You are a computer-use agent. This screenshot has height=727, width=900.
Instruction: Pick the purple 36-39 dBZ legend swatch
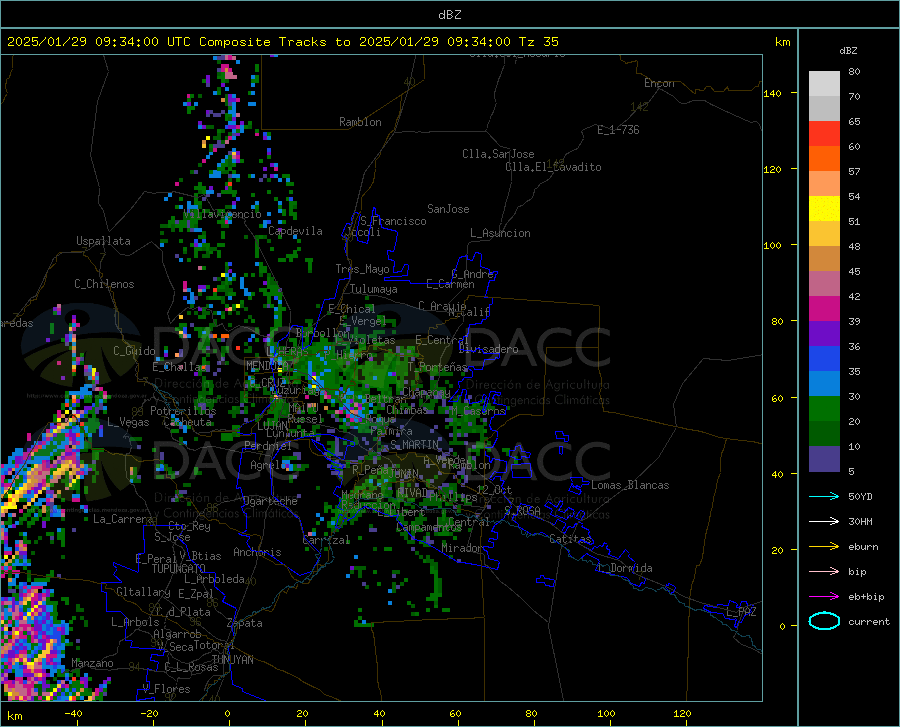[824, 334]
